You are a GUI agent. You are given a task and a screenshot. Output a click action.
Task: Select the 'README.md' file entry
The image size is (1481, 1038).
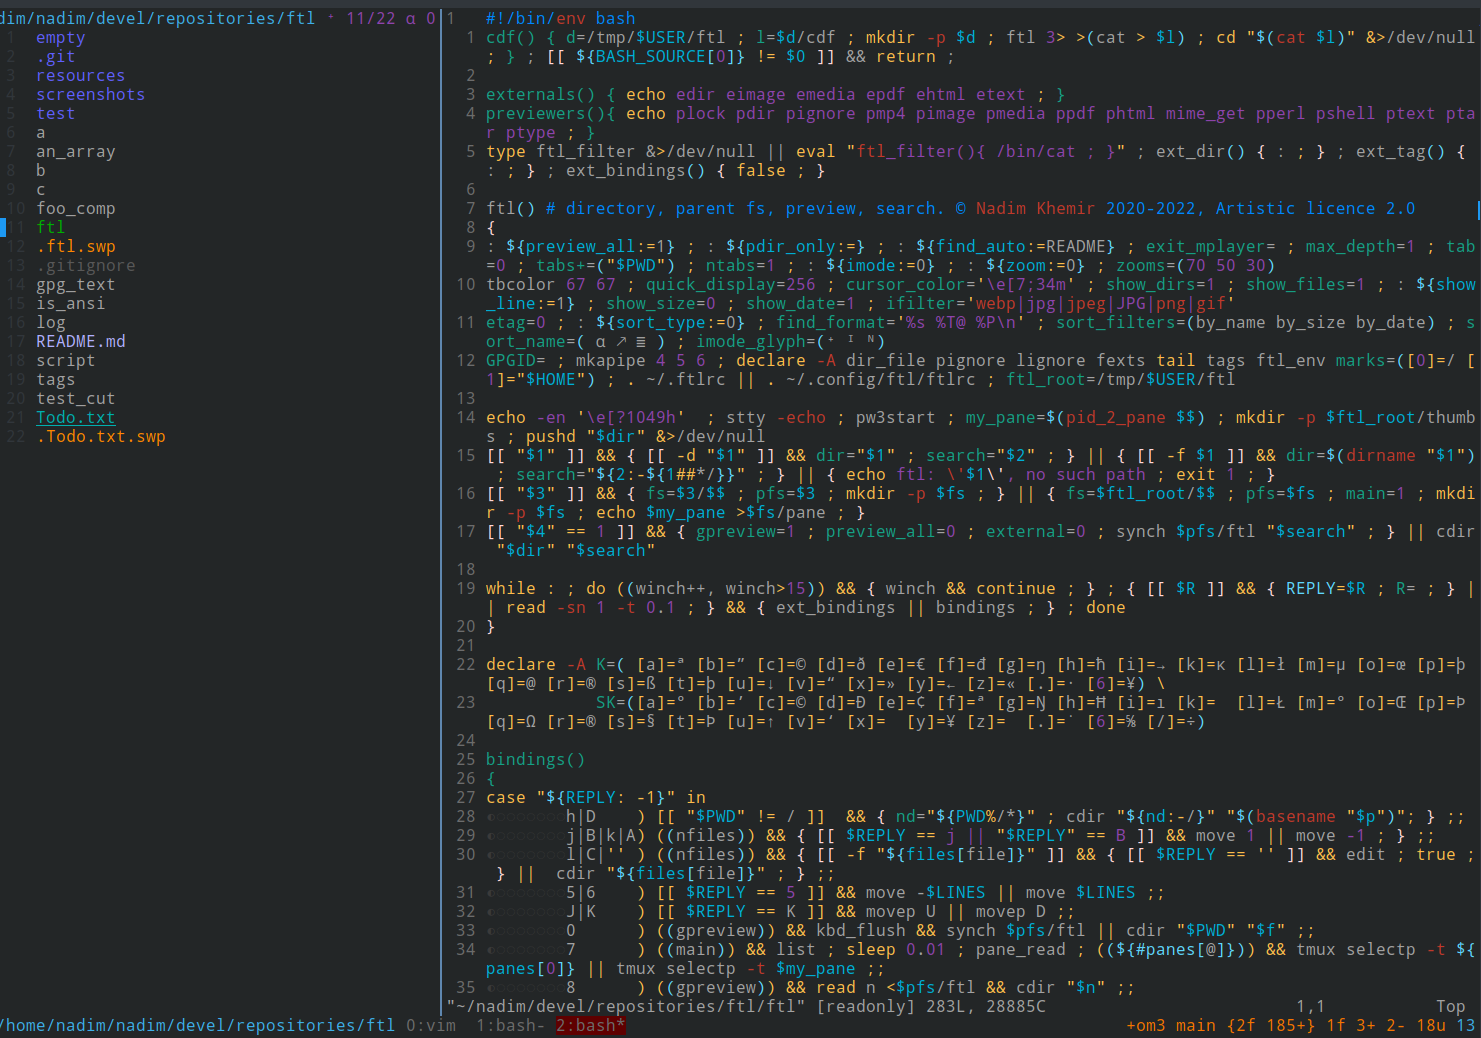(81, 342)
